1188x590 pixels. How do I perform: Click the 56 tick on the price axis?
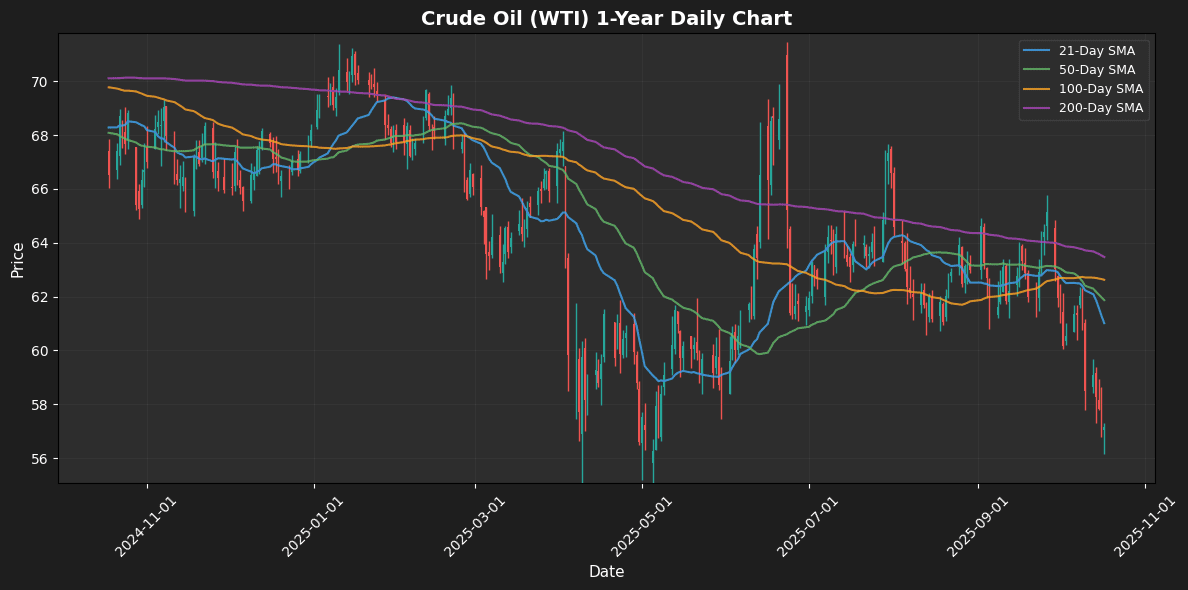tap(42, 459)
